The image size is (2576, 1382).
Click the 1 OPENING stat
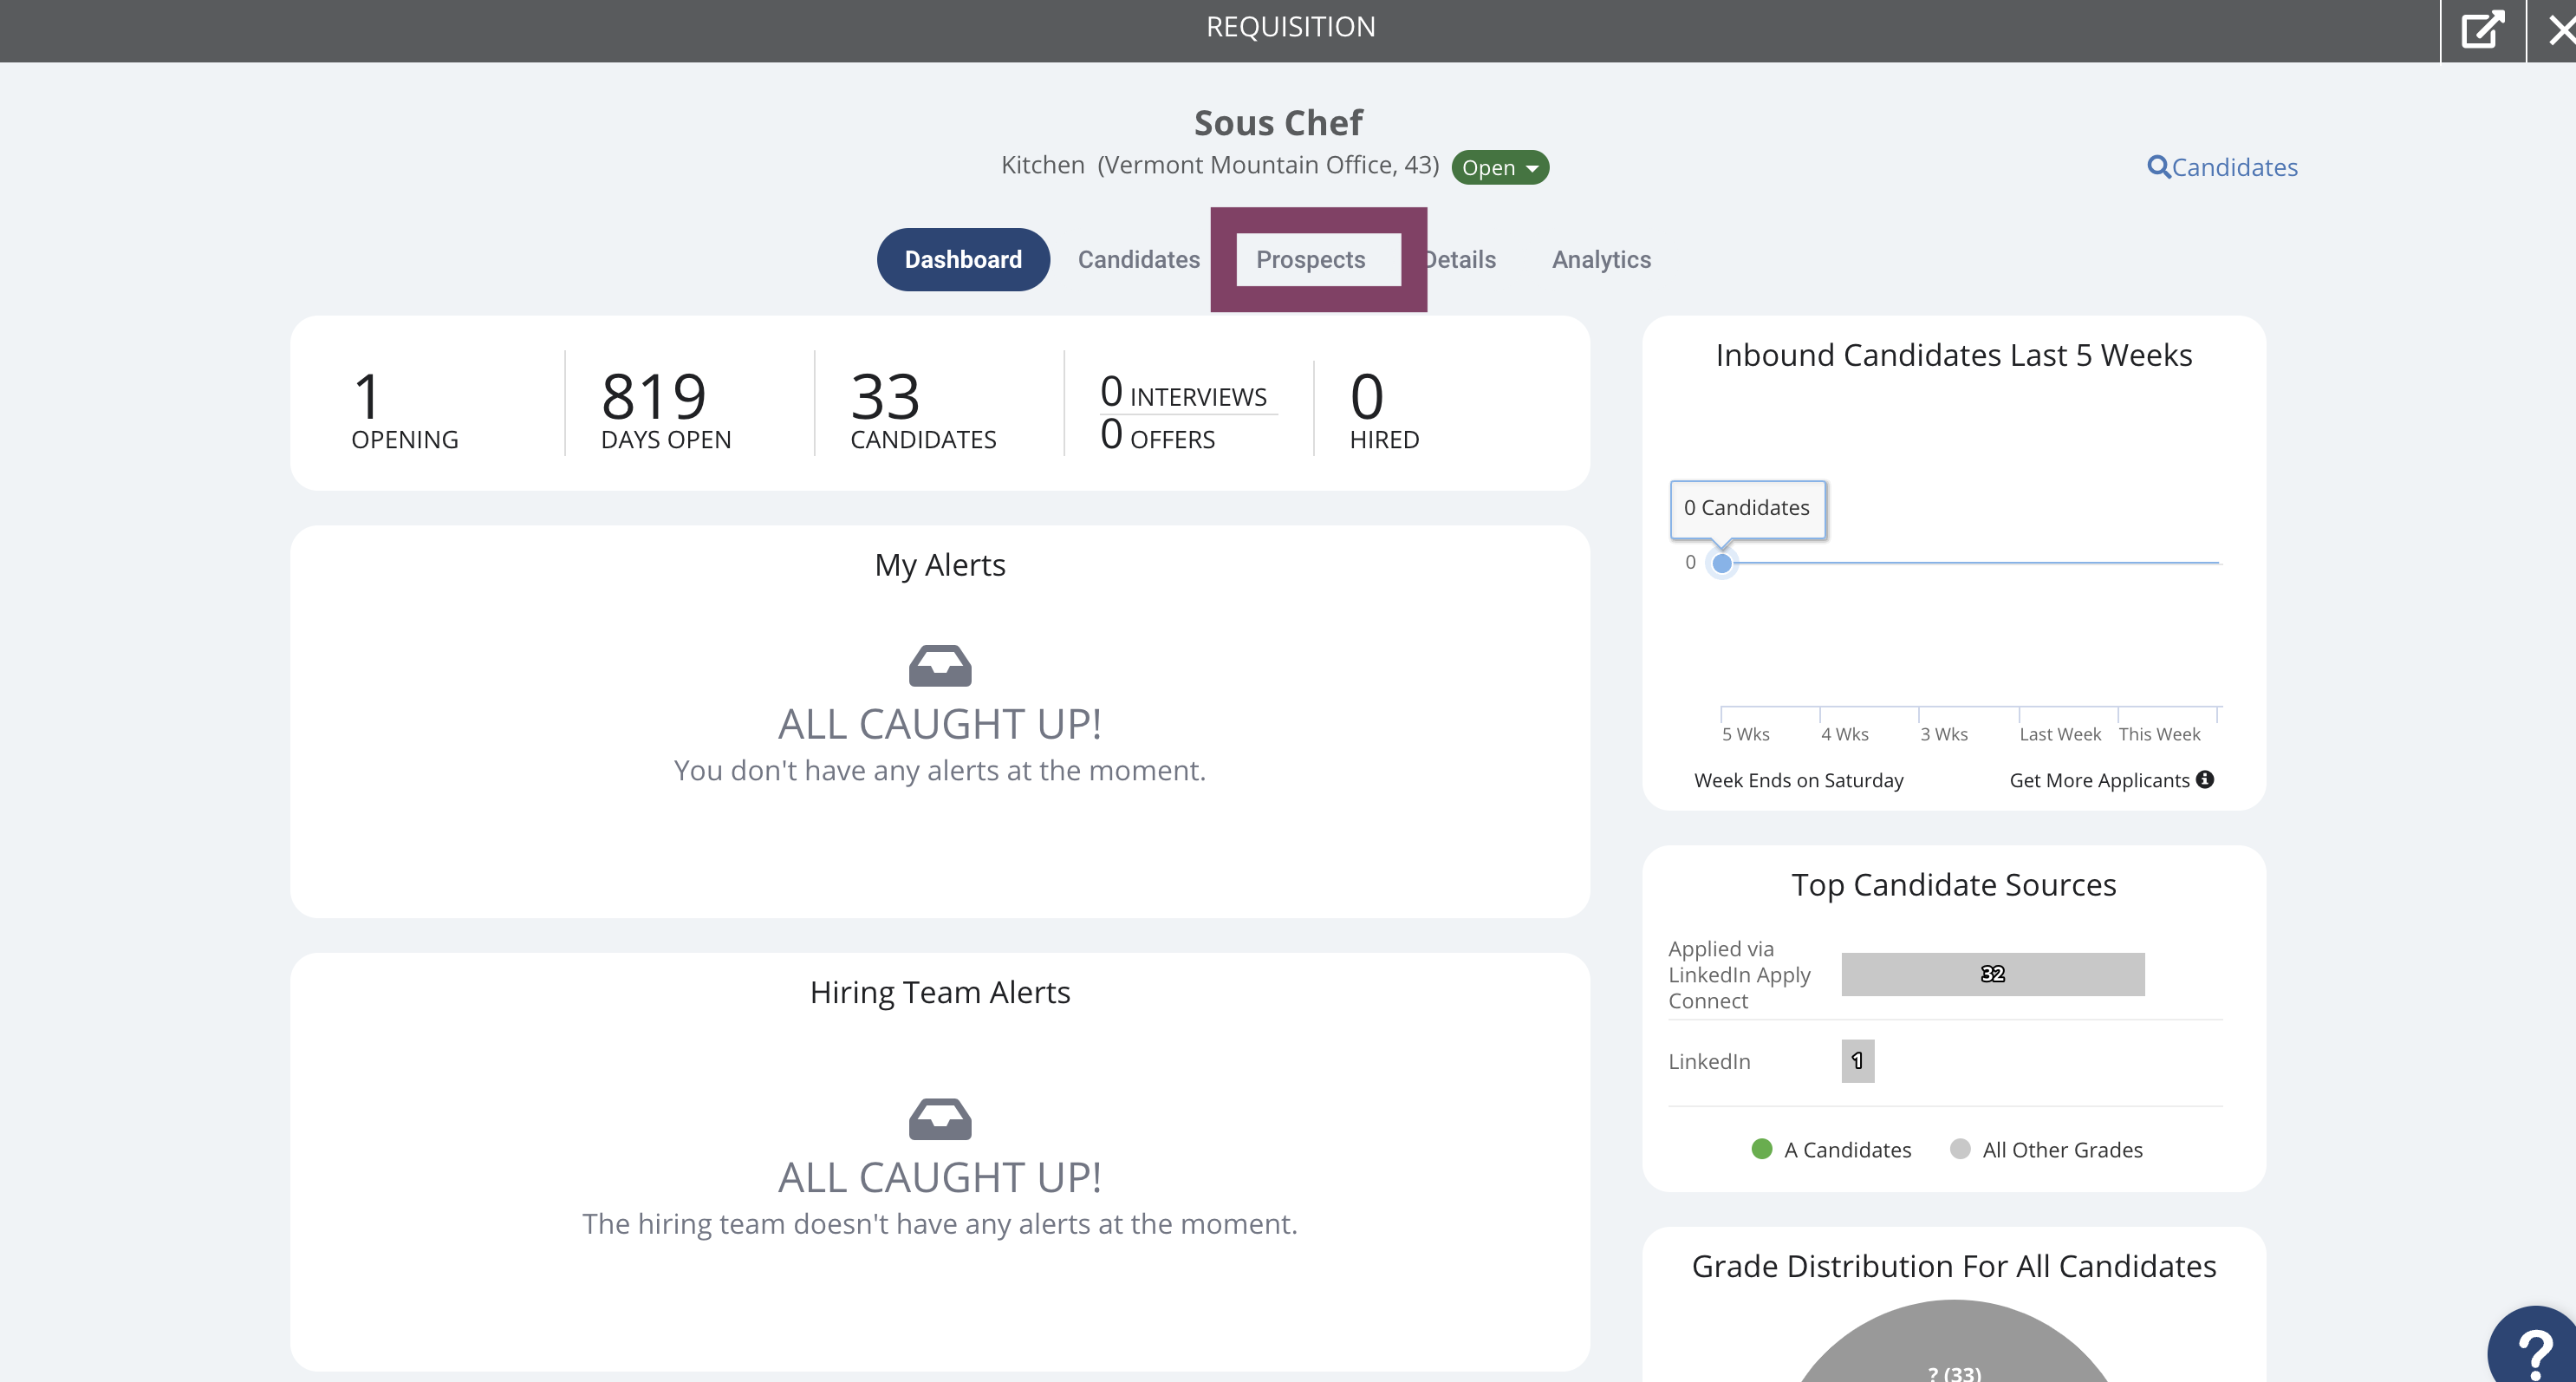coord(404,410)
